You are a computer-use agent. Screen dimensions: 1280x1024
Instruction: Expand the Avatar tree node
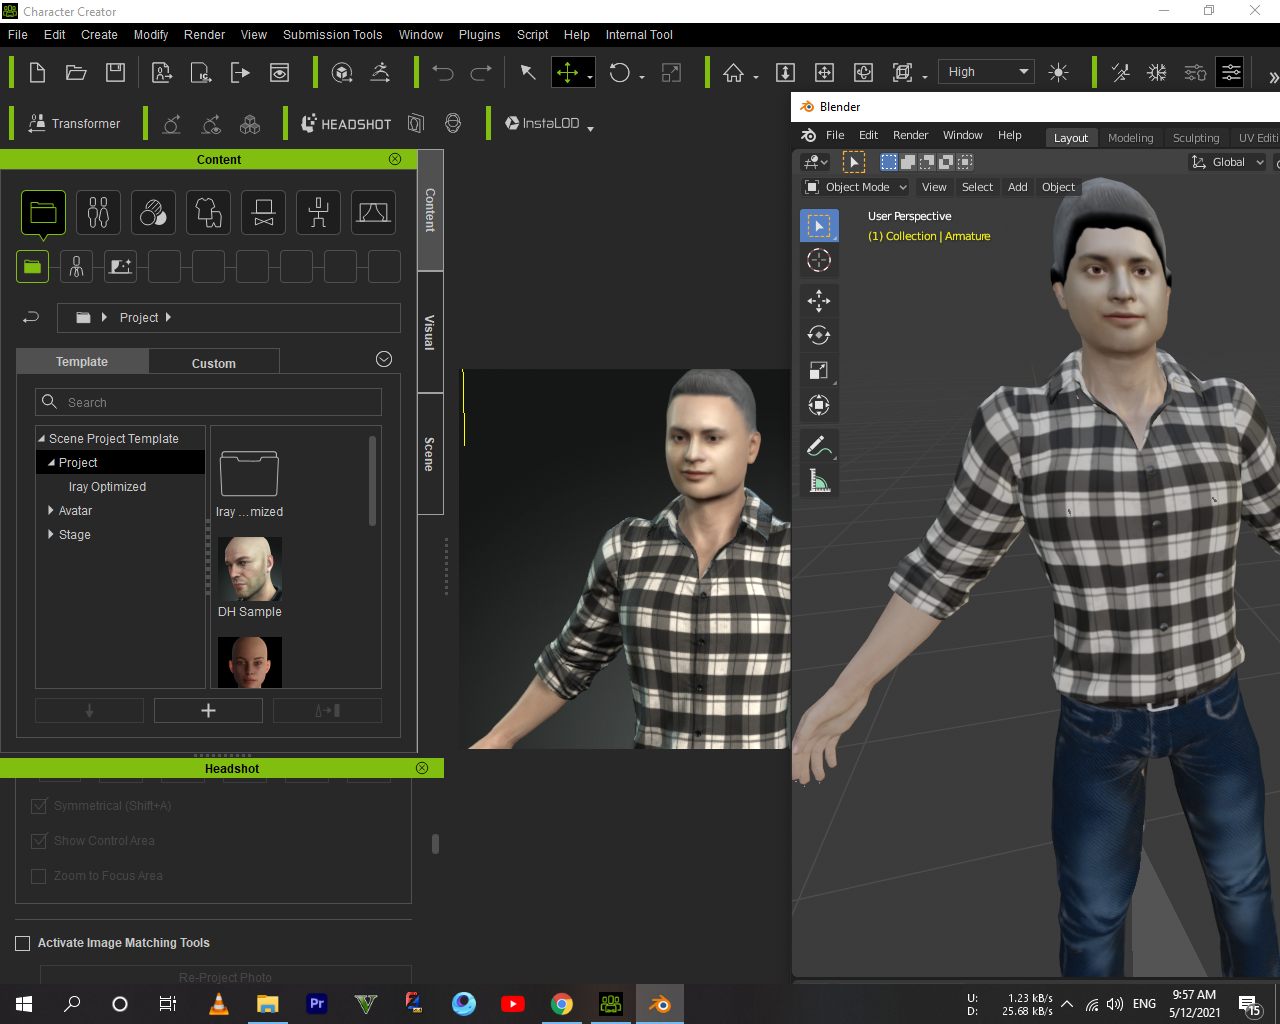click(51, 511)
